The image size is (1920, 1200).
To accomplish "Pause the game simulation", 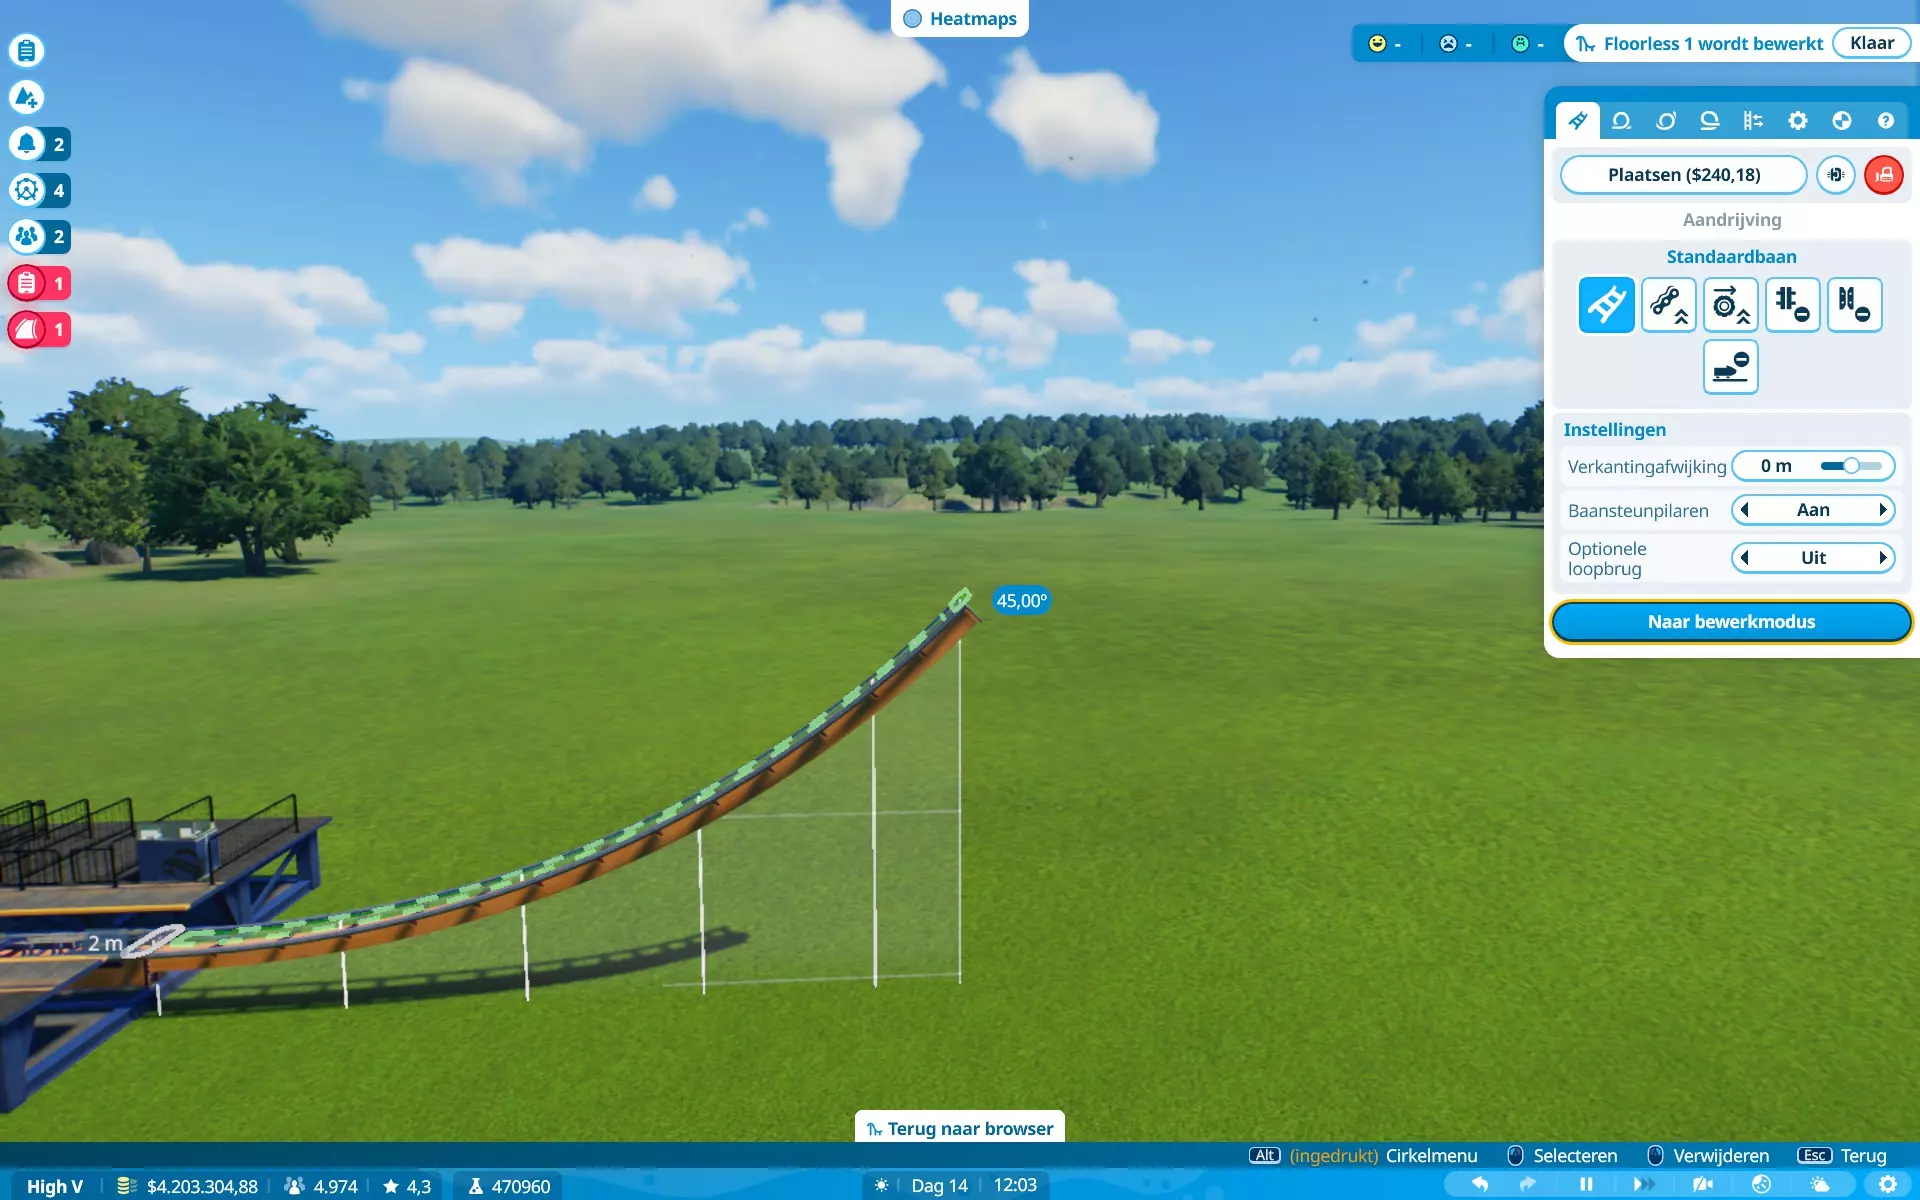I will pos(1586,1185).
